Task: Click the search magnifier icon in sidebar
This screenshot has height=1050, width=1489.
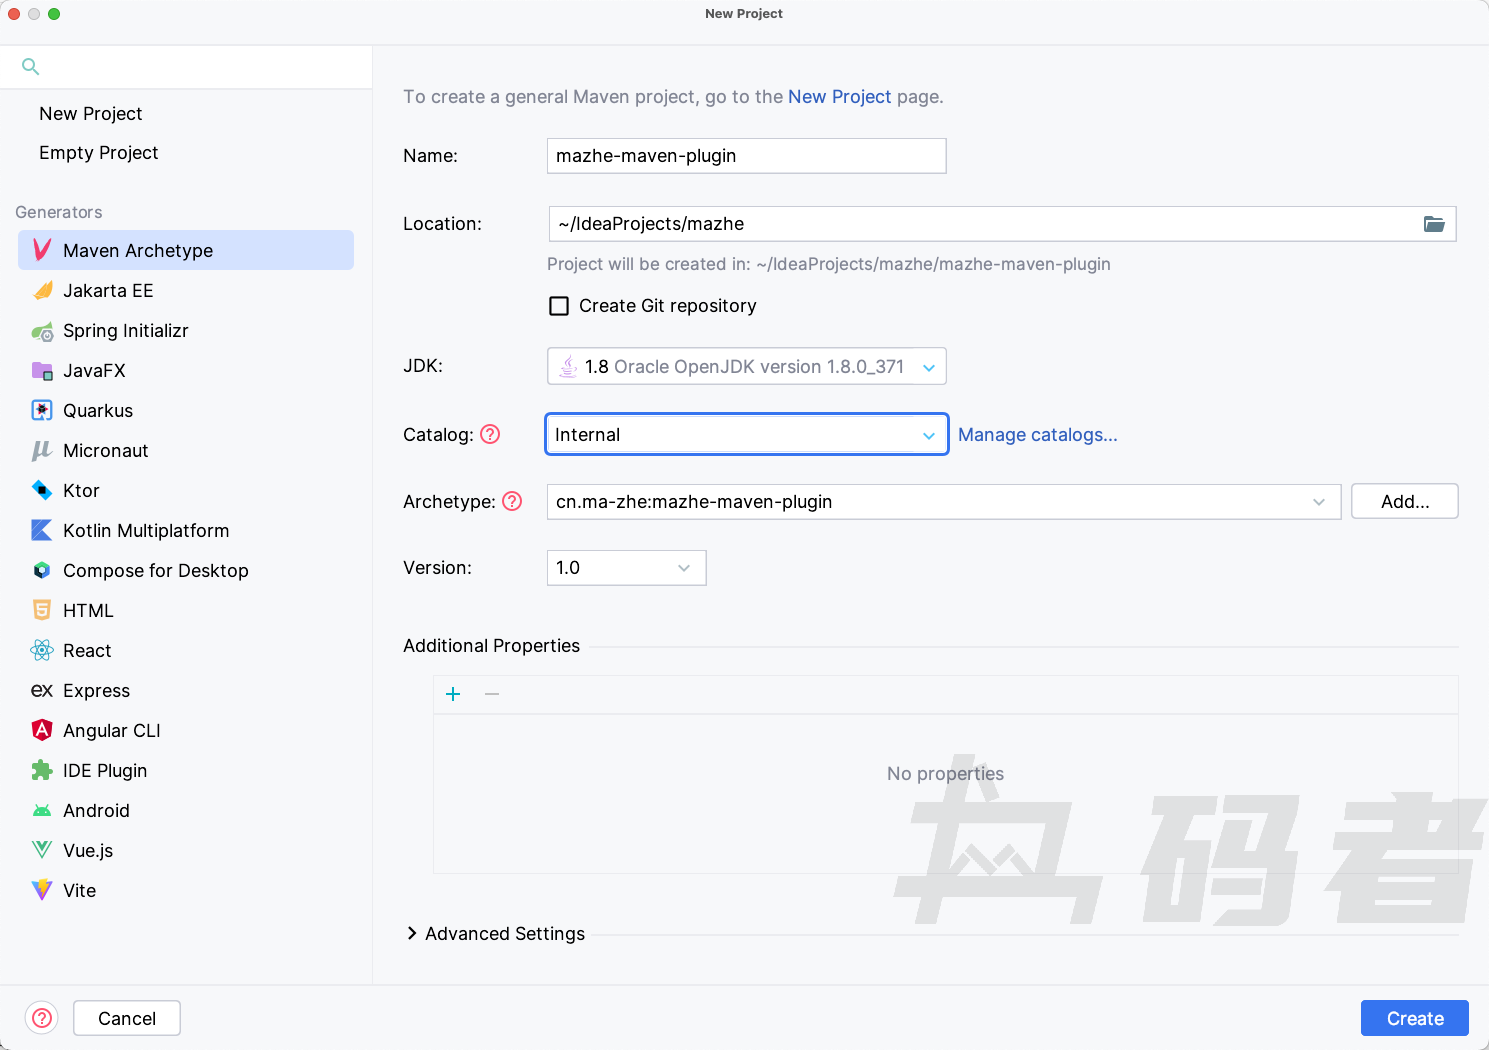Action: [31, 67]
